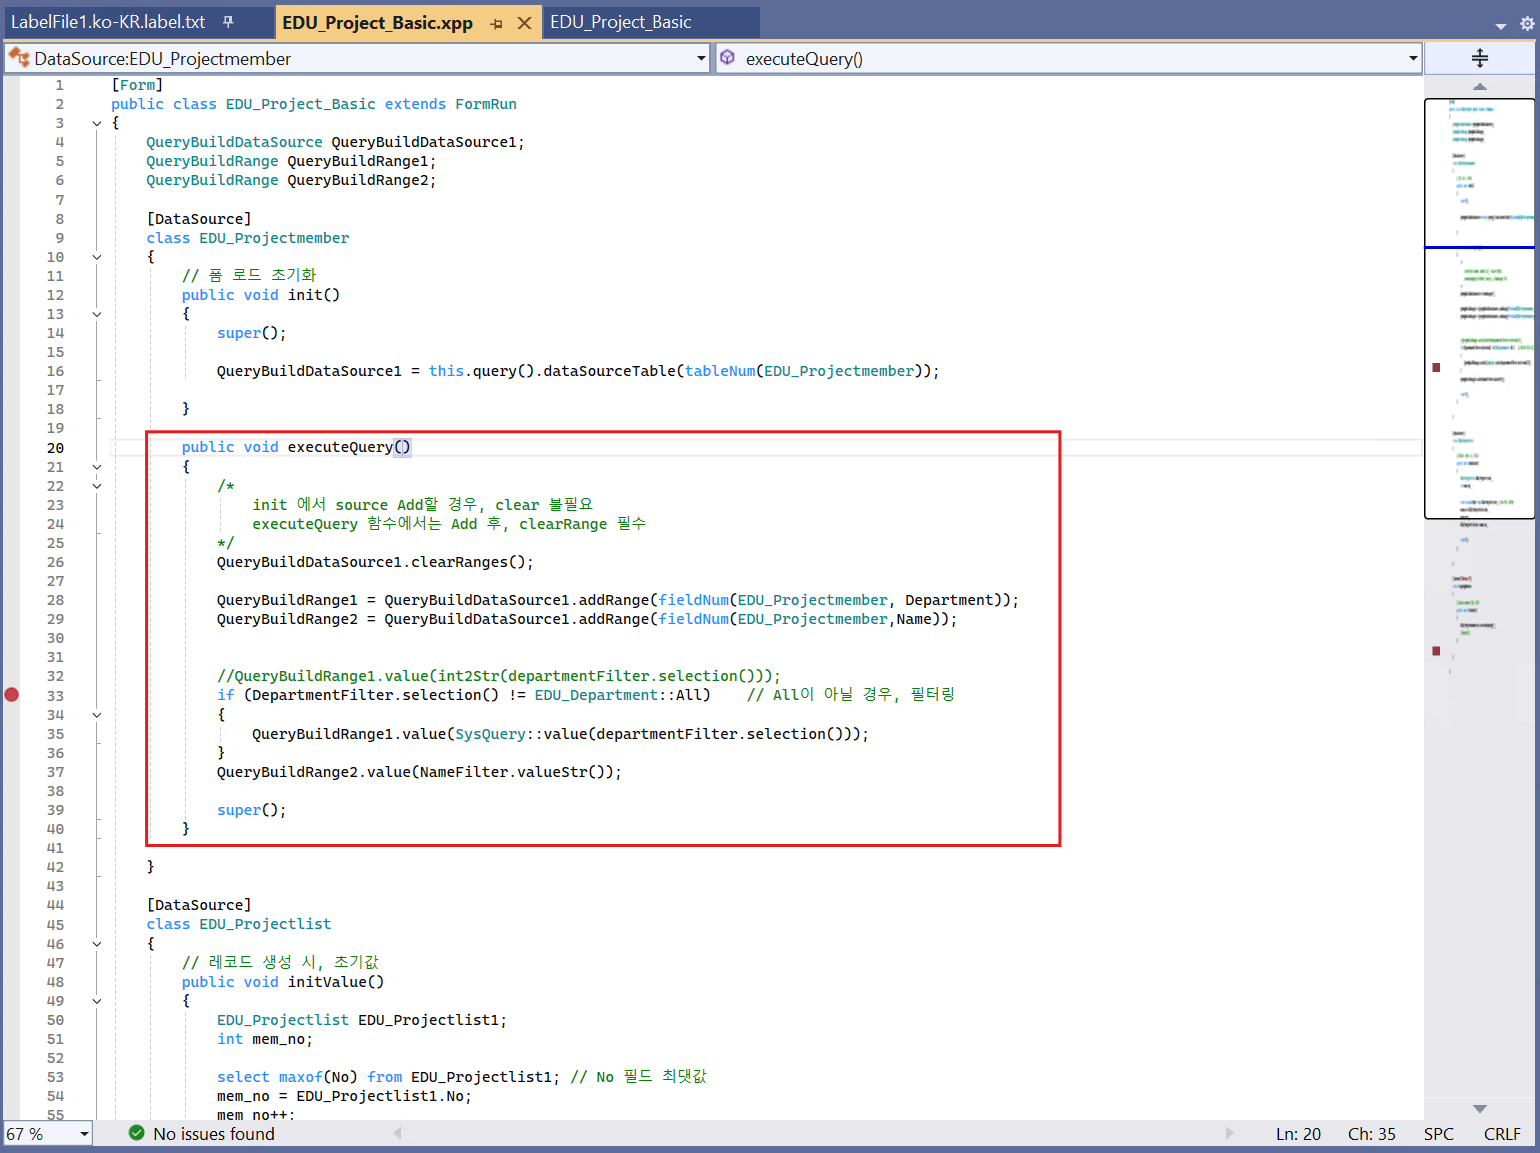Click the SPC indentation indicator

1438,1134
